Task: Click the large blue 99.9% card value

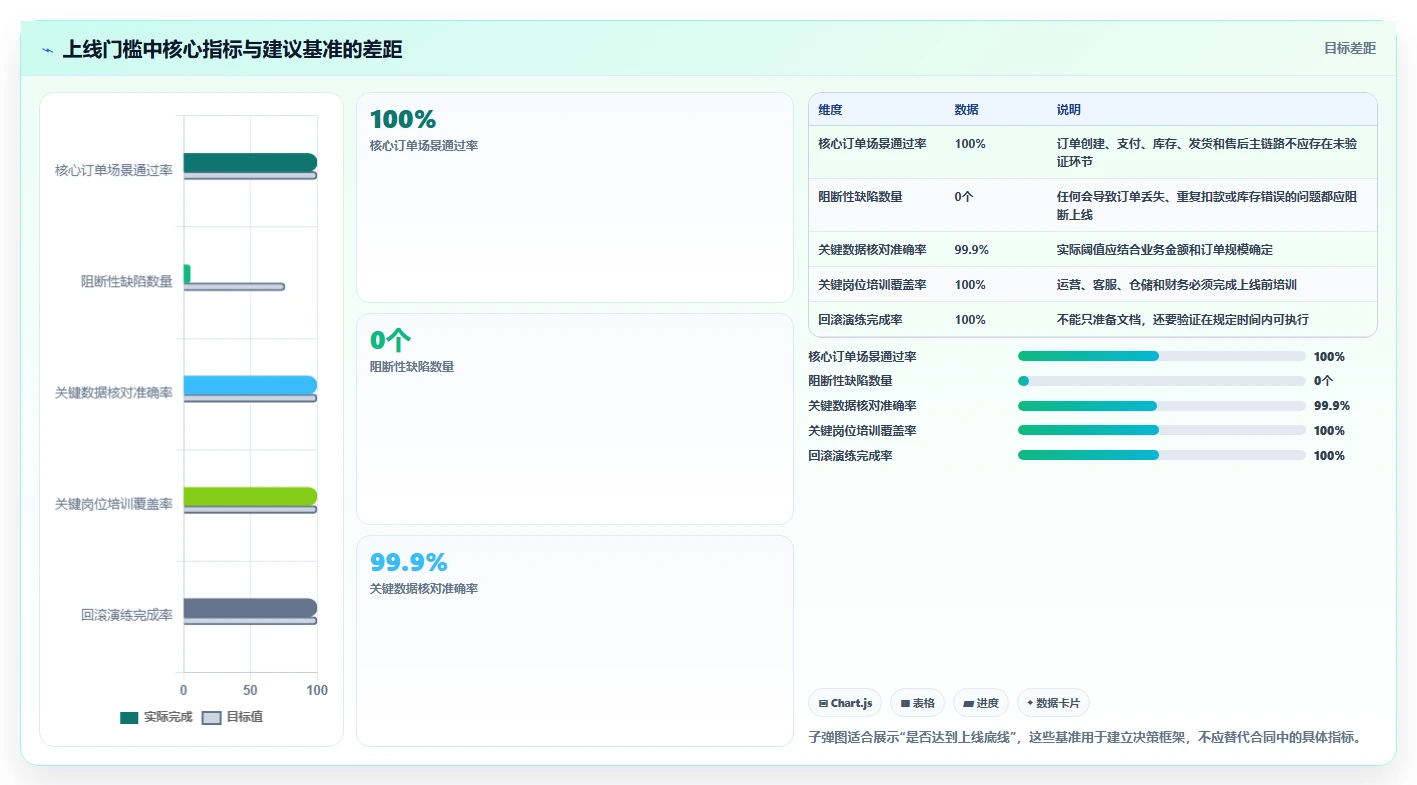Action: pyautogui.click(x=408, y=563)
